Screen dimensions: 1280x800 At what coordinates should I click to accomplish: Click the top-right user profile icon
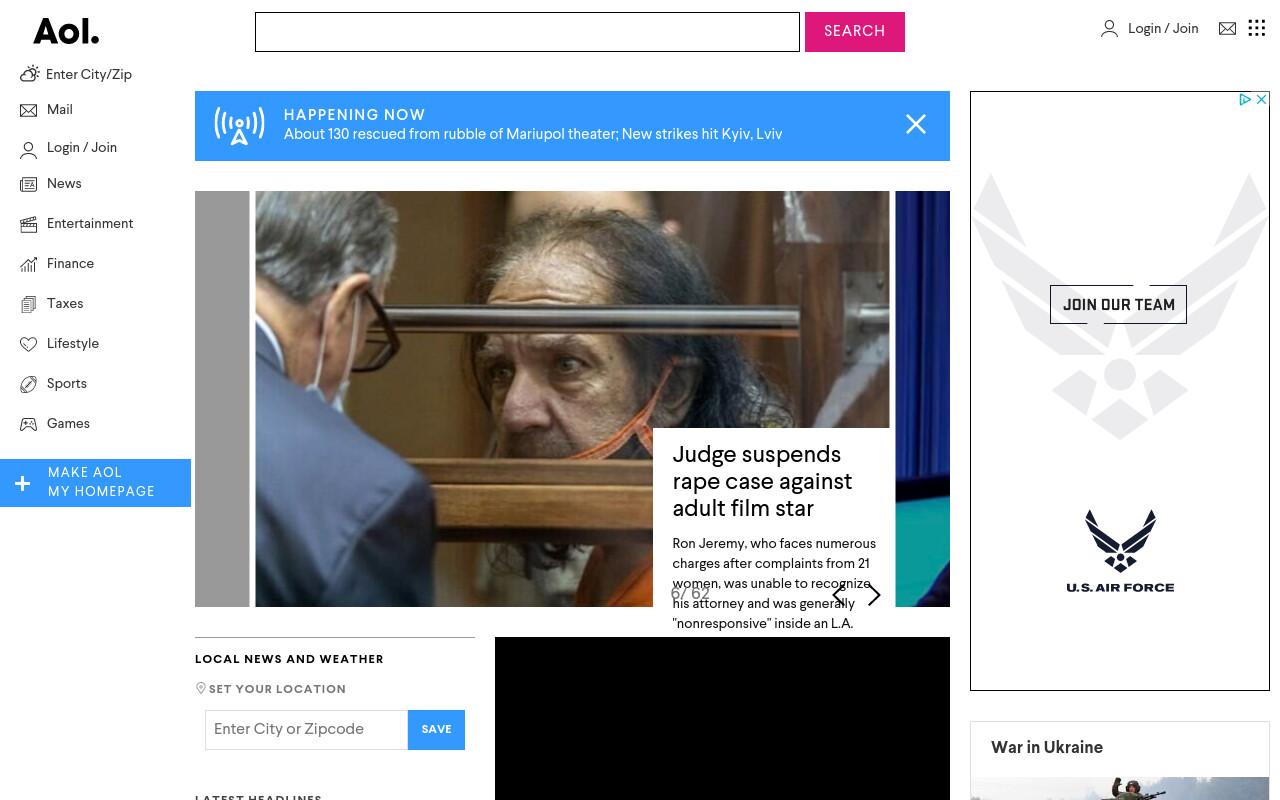click(1109, 29)
